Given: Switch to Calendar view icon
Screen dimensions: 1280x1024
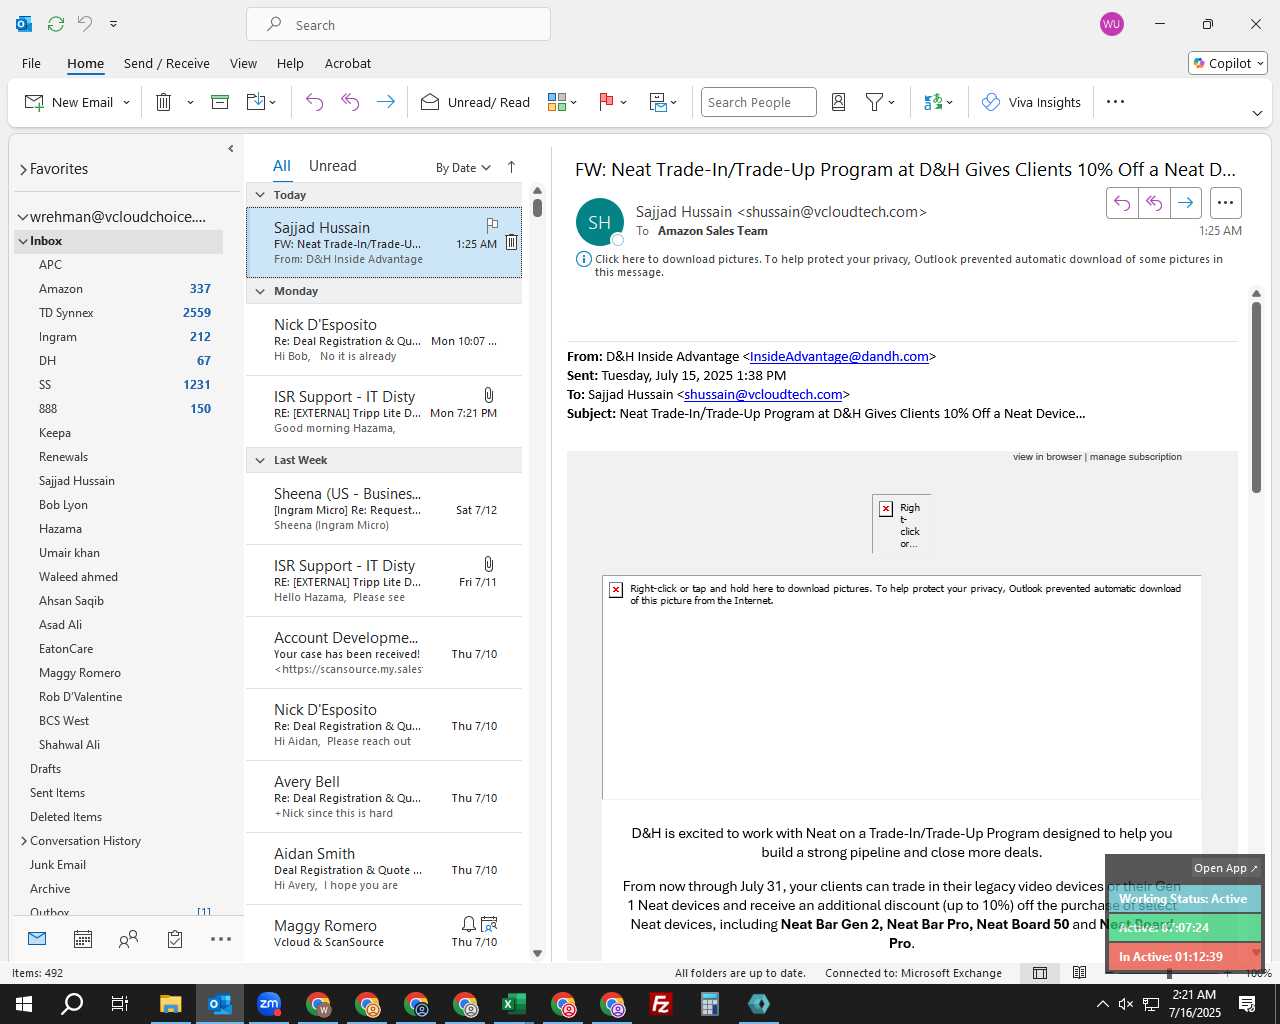Looking at the screenshot, I should (83, 939).
